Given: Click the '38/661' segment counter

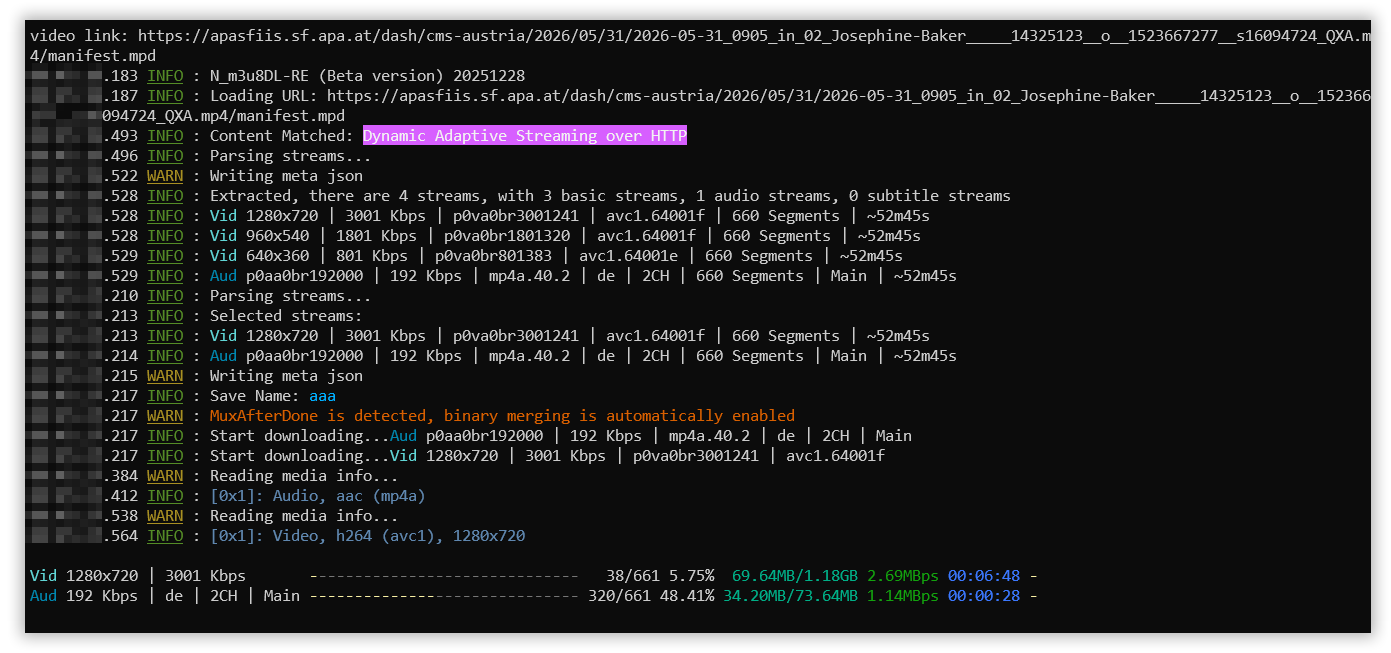Looking at the screenshot, I should click(x=633, y=576).
